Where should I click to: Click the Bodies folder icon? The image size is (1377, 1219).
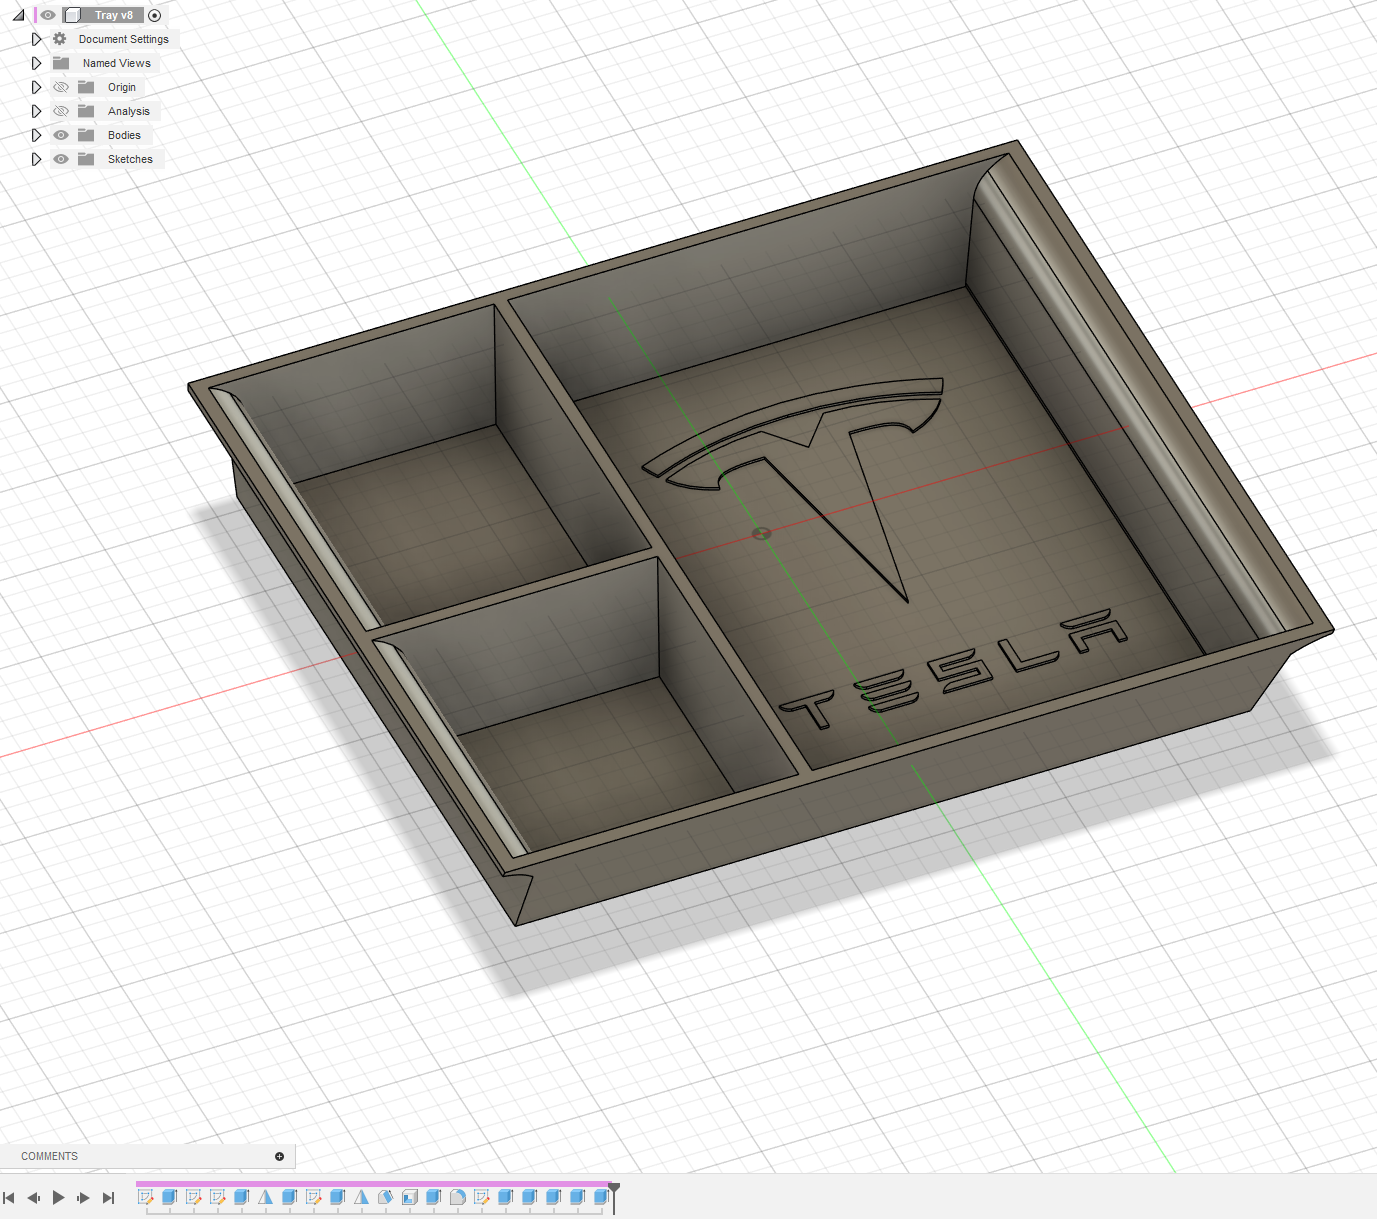click(x=86, y=135)
